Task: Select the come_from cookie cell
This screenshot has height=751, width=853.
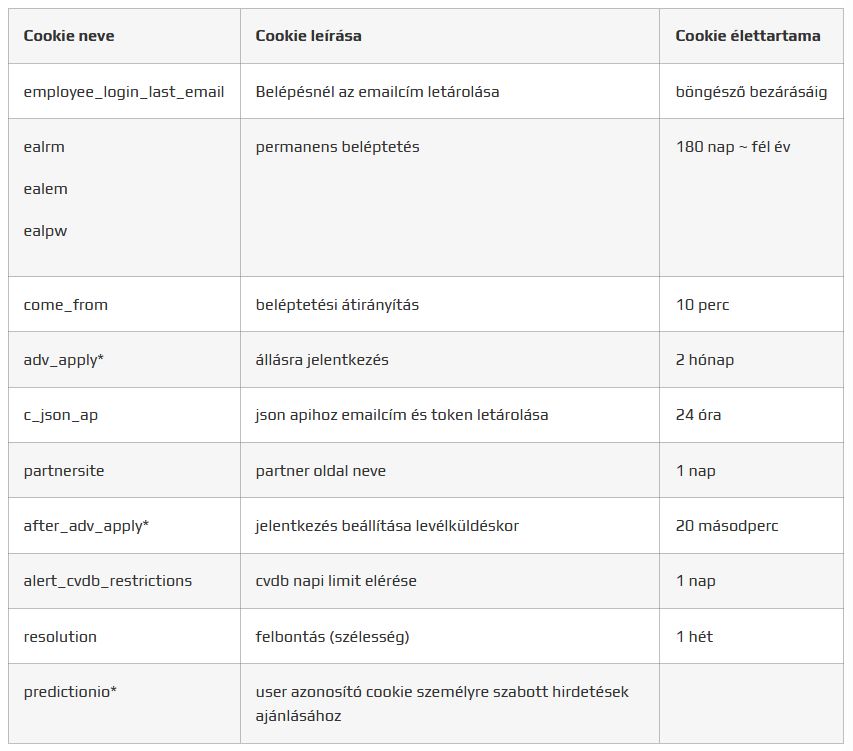Action: point(66,305)
